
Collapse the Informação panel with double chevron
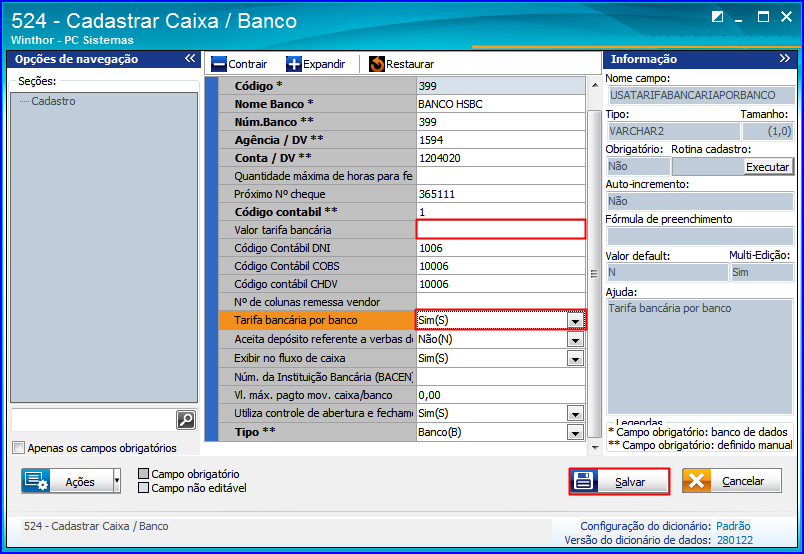tap(785, 58)
